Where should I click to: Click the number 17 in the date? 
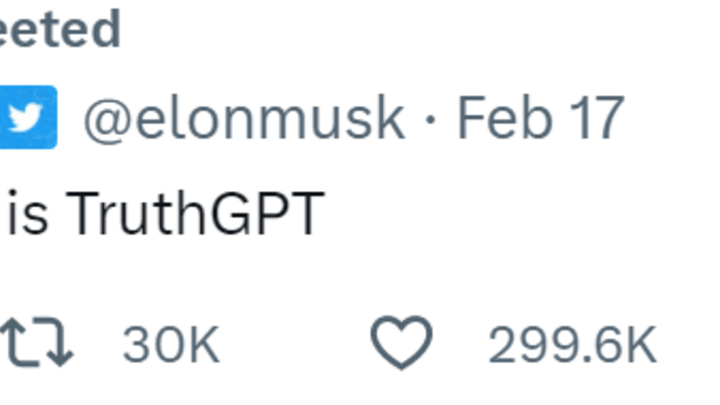tap(597, 117)
